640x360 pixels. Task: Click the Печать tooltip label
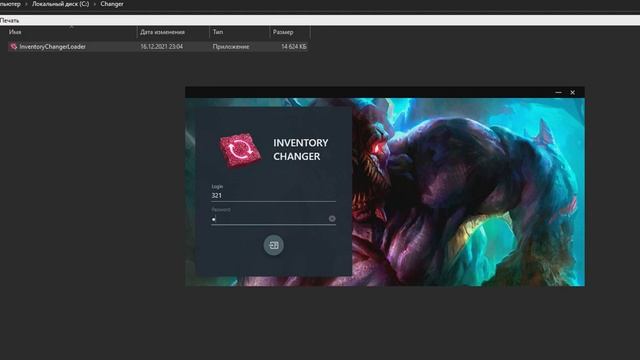(9, 20)
